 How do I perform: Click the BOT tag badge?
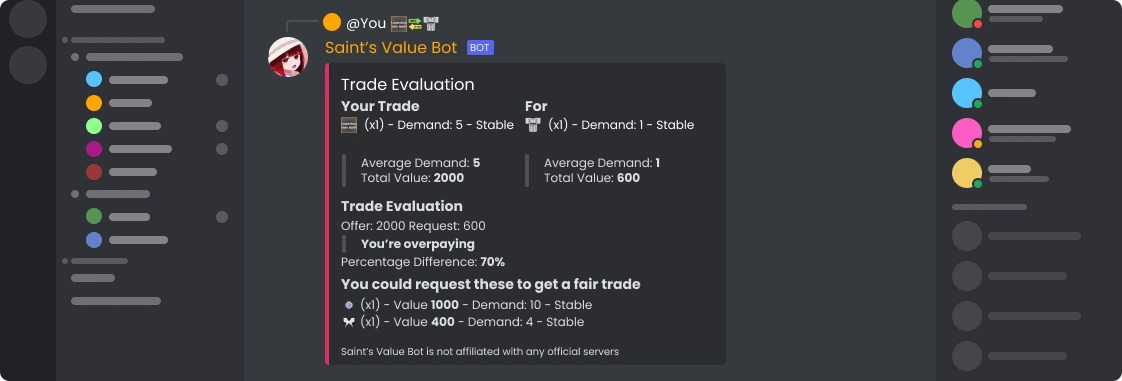point(480,48)
